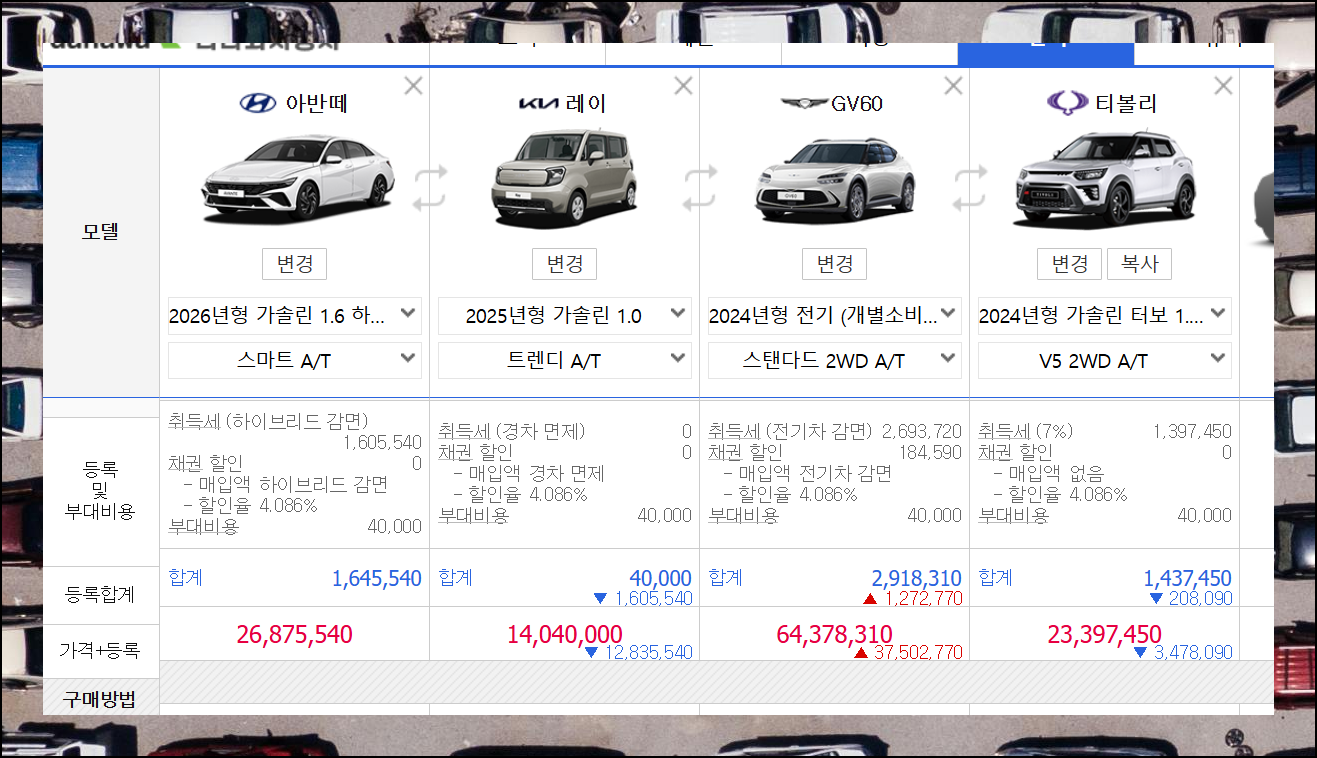Swap GV60 and 티볼리 using the arrows icon

point(970,188)
